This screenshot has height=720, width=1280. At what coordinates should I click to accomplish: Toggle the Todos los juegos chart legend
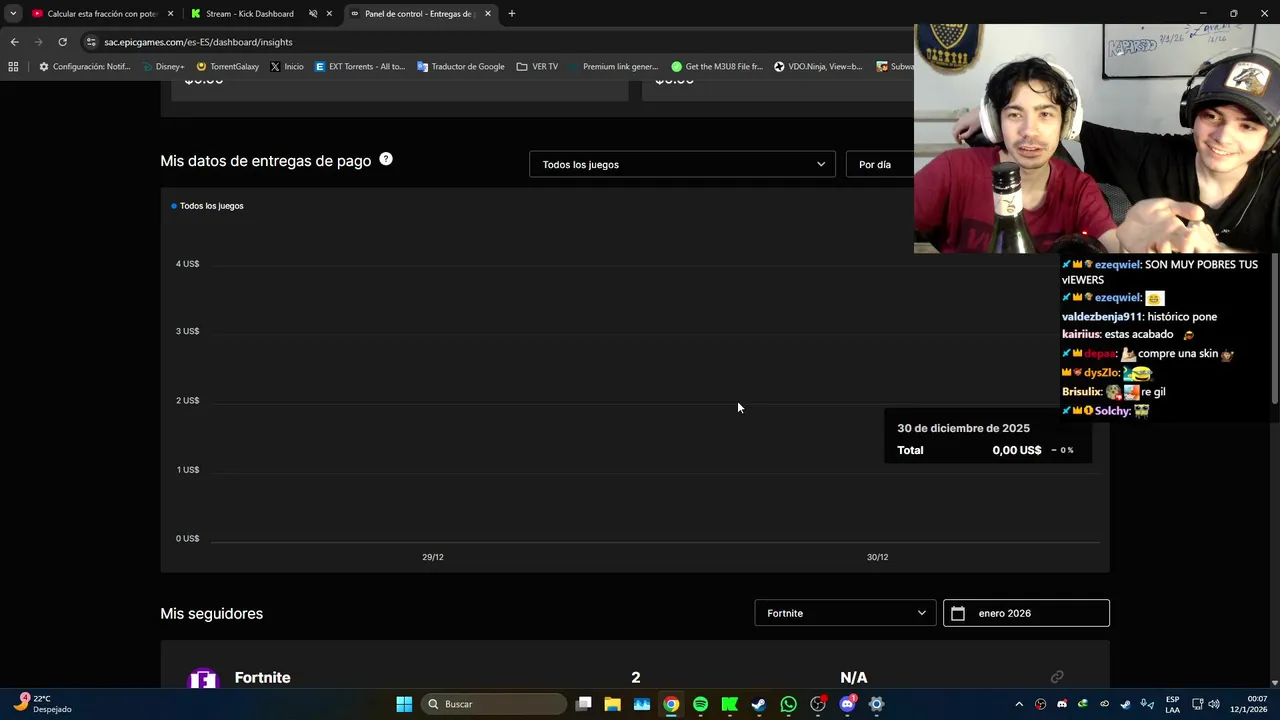point(208,206)
